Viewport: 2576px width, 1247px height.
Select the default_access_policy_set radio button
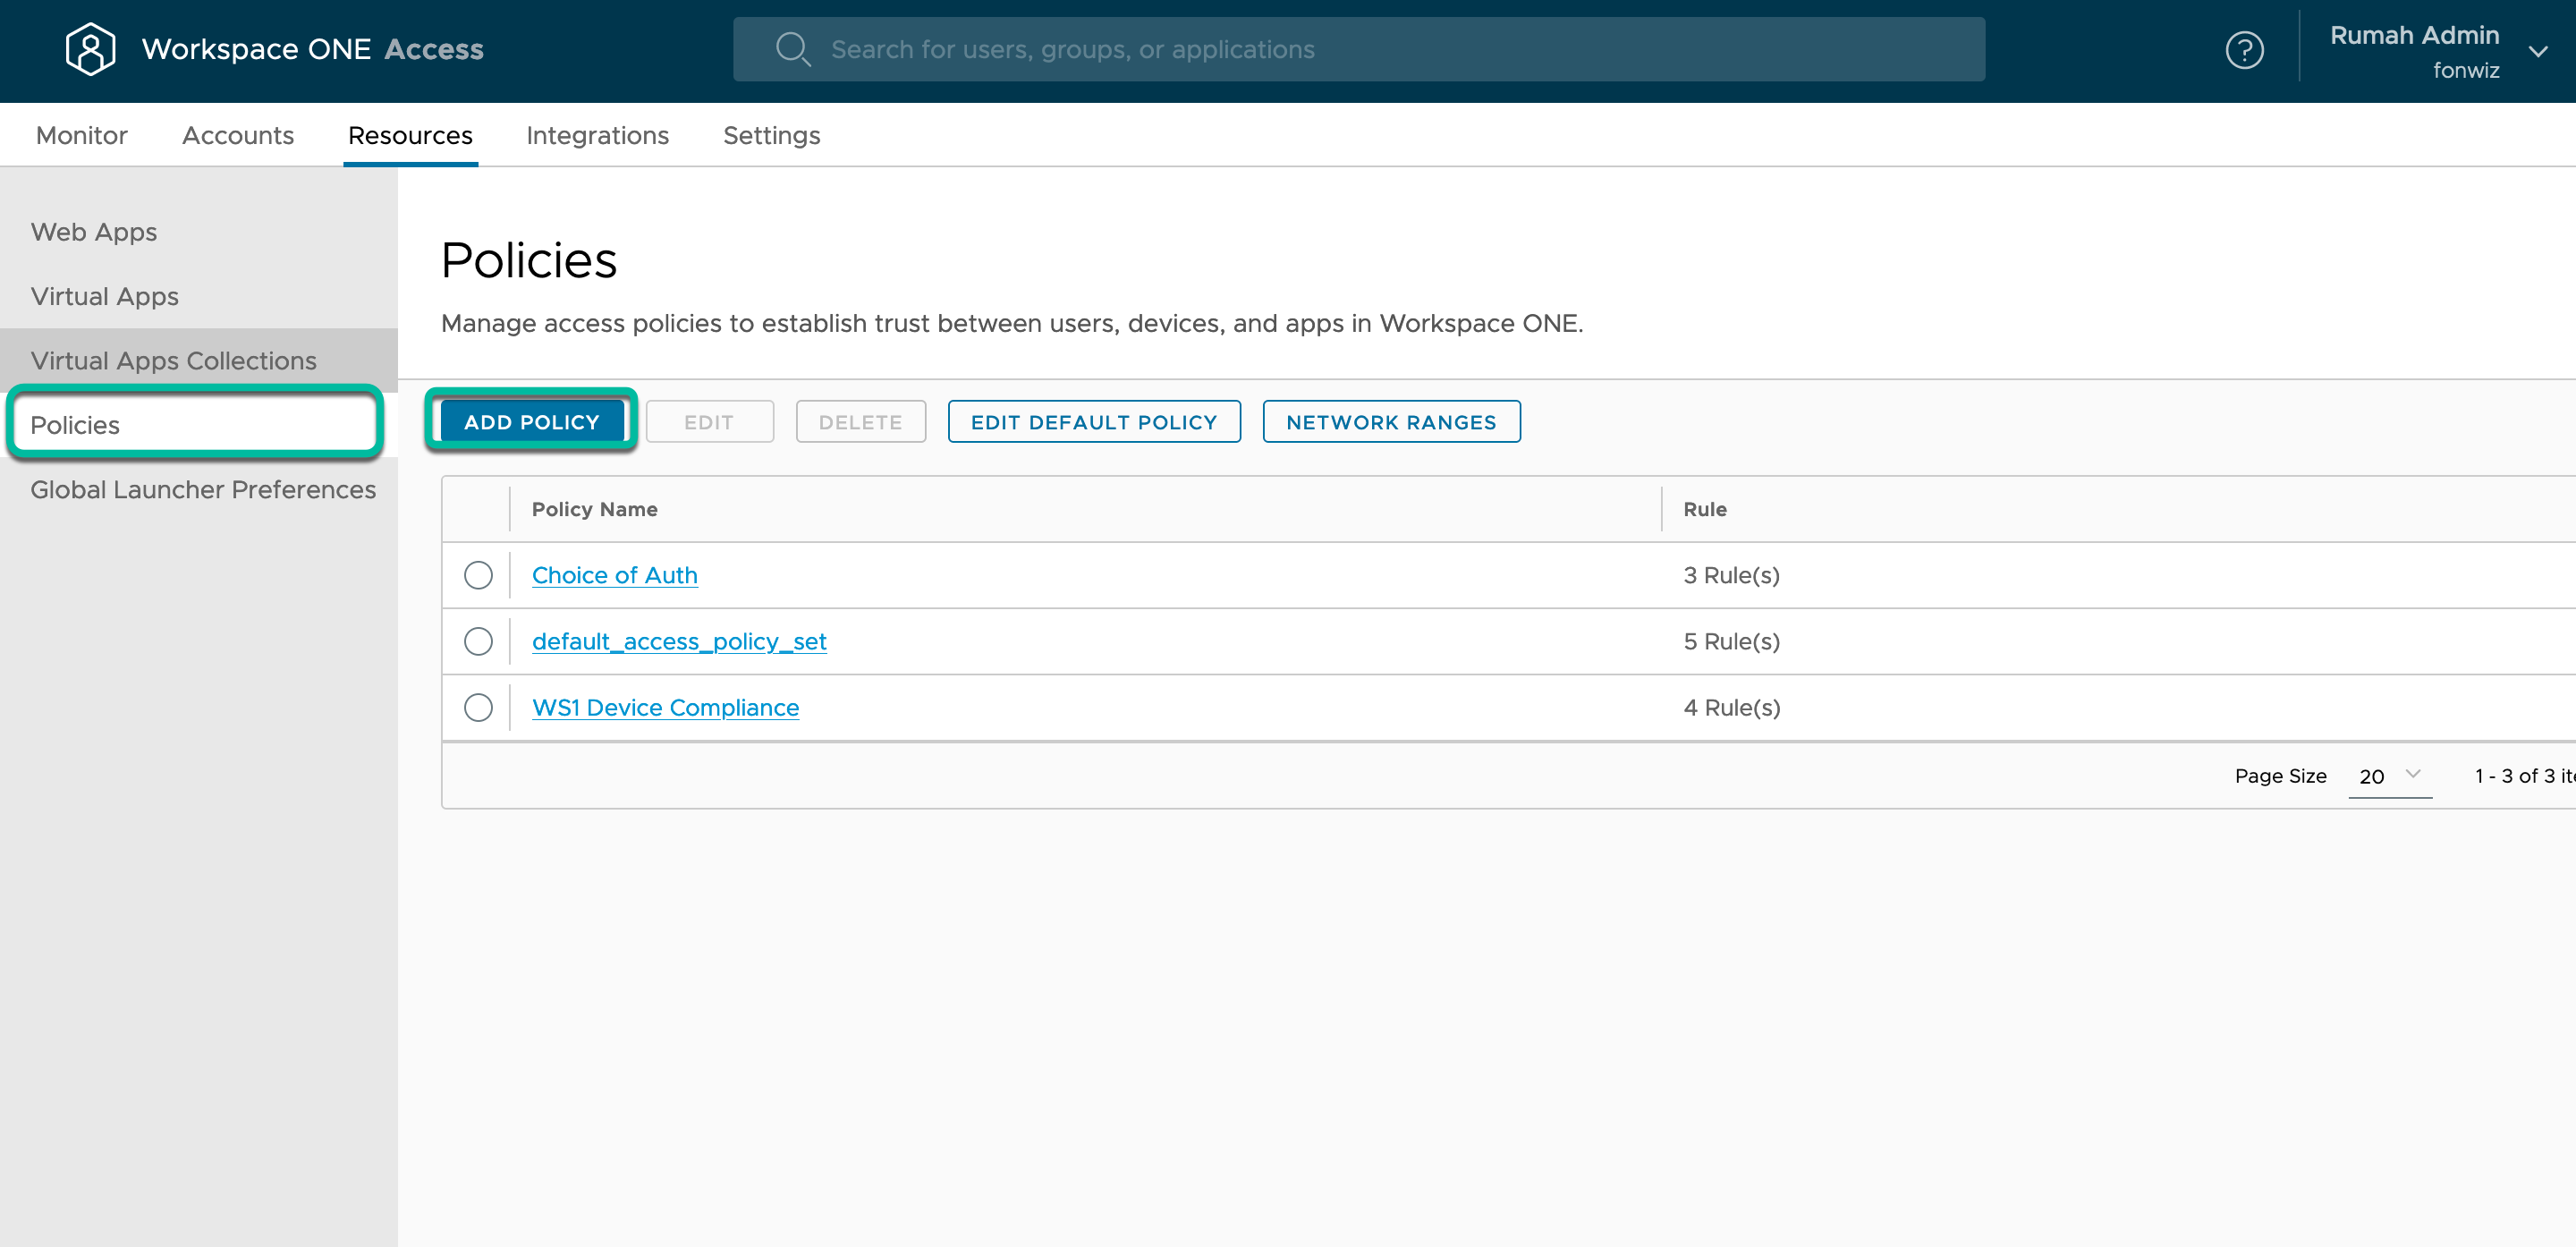(x=478, y=641)
